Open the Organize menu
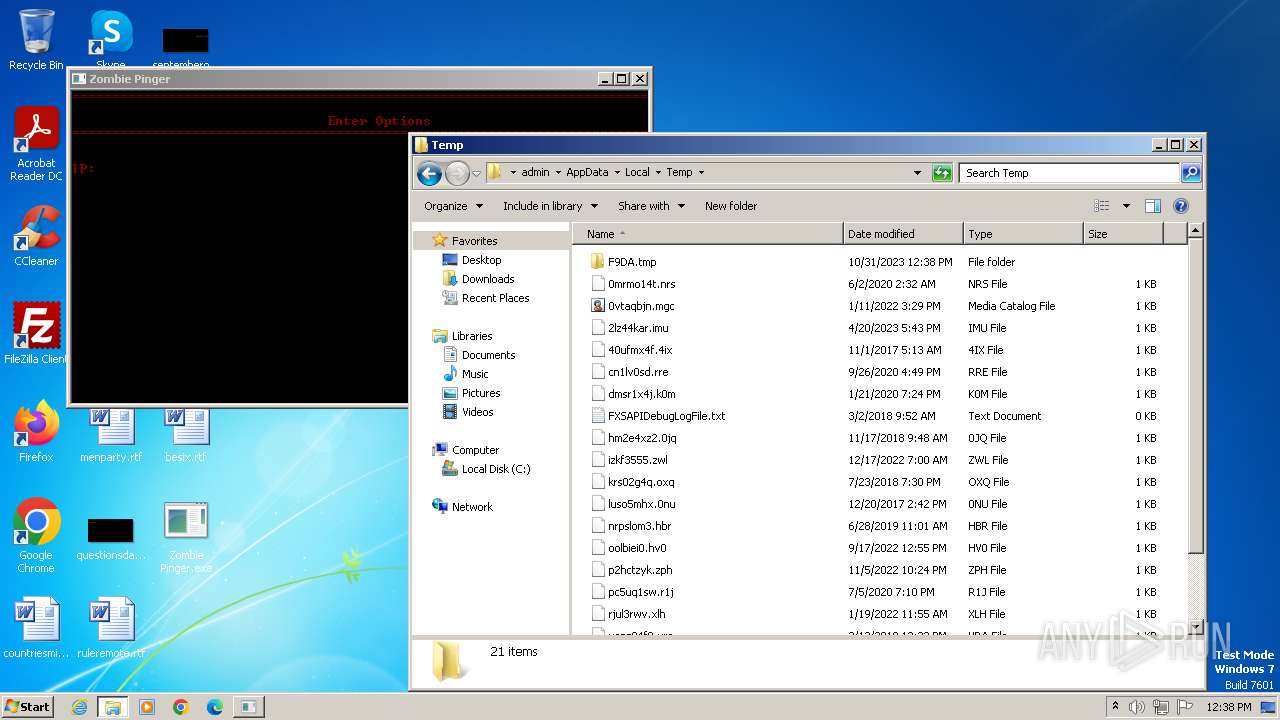Image resolution: width=1280 pixels, height=720 pixels. pos(453,206)
